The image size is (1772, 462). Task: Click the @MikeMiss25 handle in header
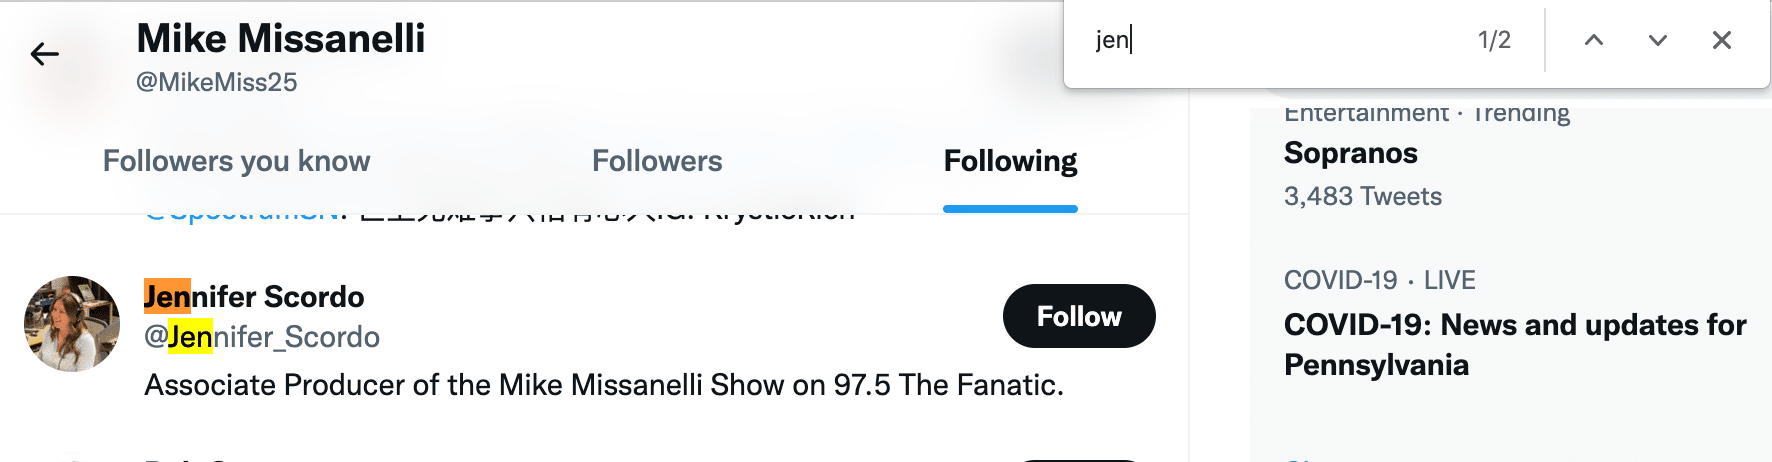pyautogui.click(x=217, y=82)
